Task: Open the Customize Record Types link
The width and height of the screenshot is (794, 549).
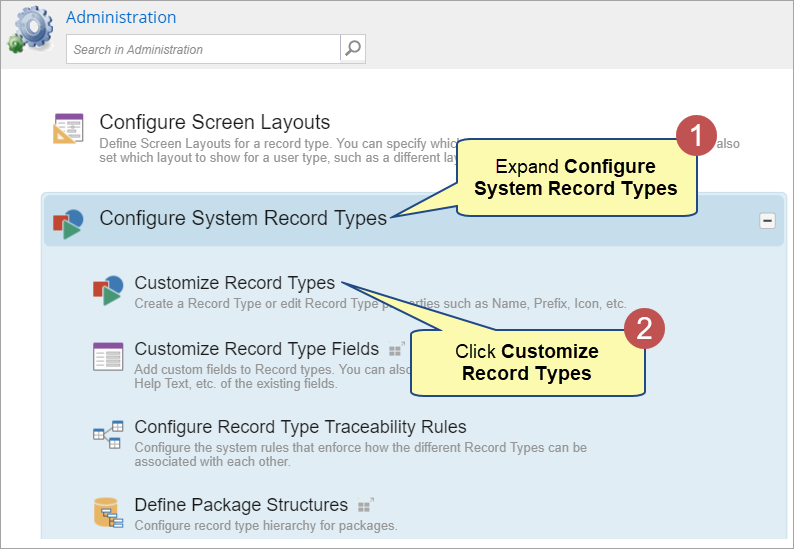Action: (x=234, y=283)
